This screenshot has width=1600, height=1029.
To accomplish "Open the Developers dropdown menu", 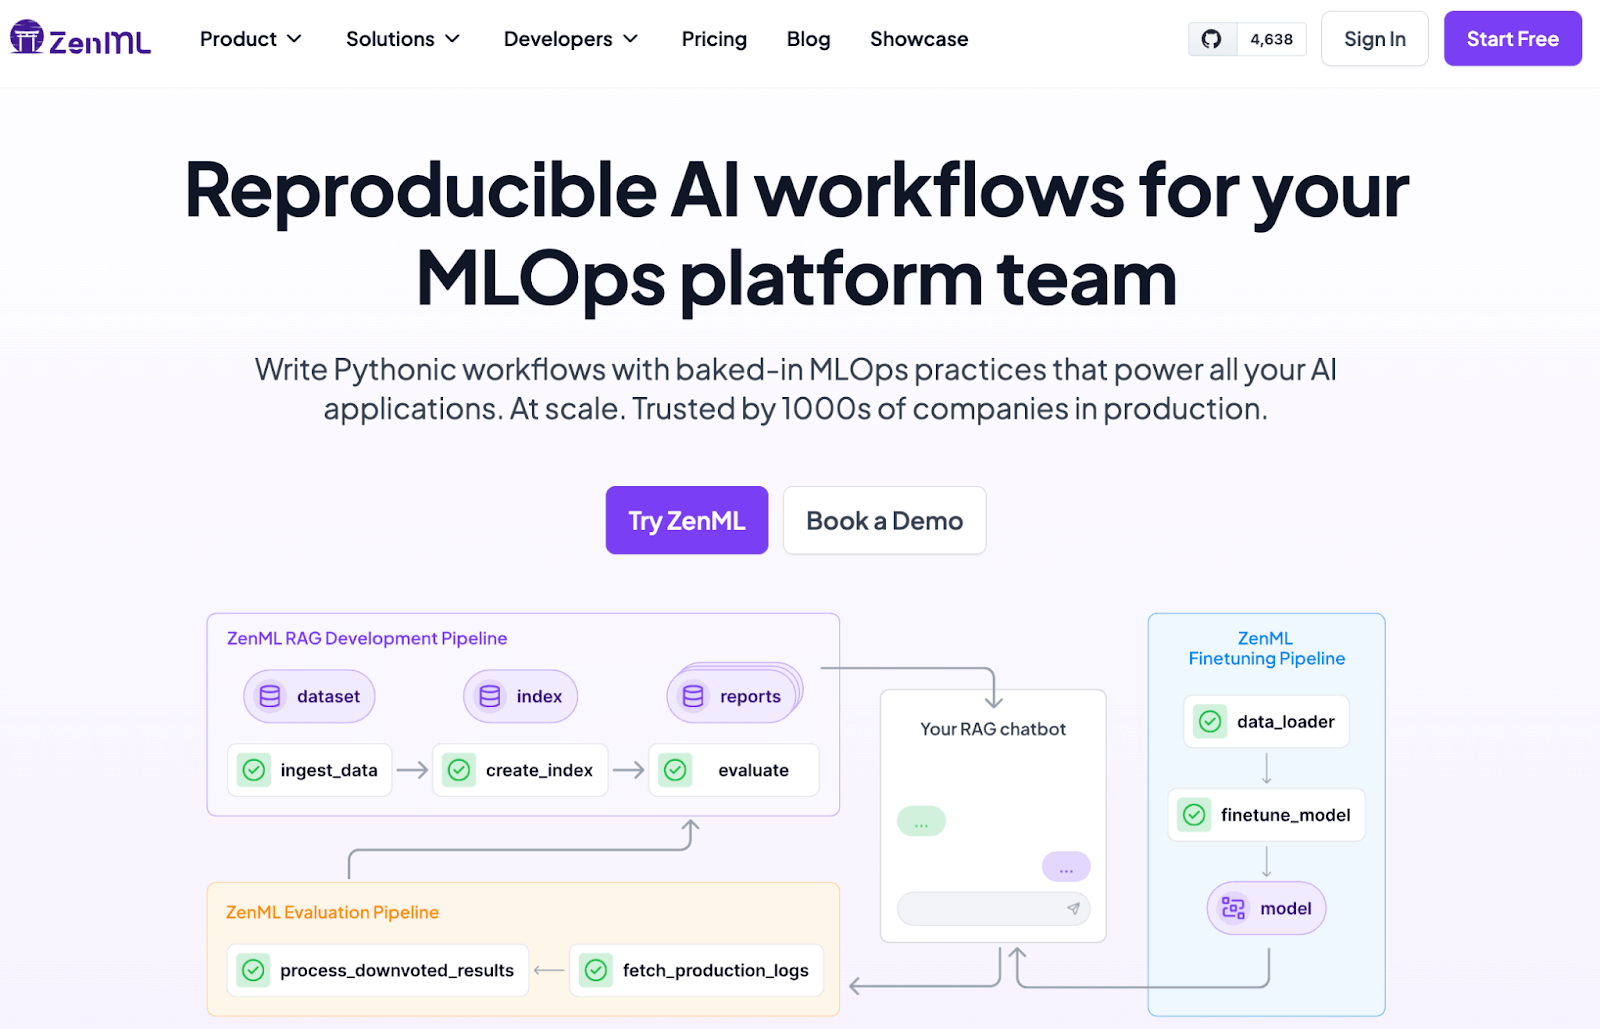I will [570, 39].
